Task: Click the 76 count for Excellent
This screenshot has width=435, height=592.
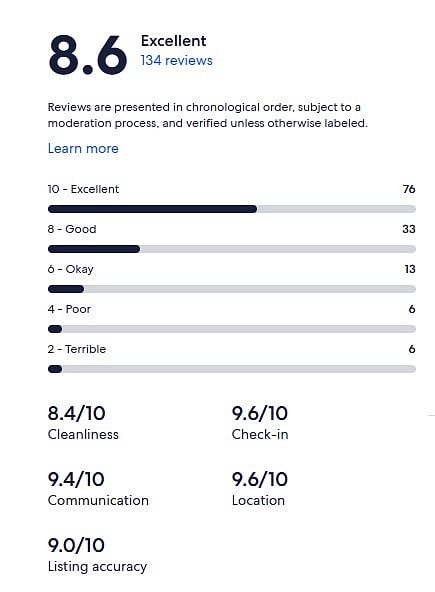Action: click(x=409, y=189)
